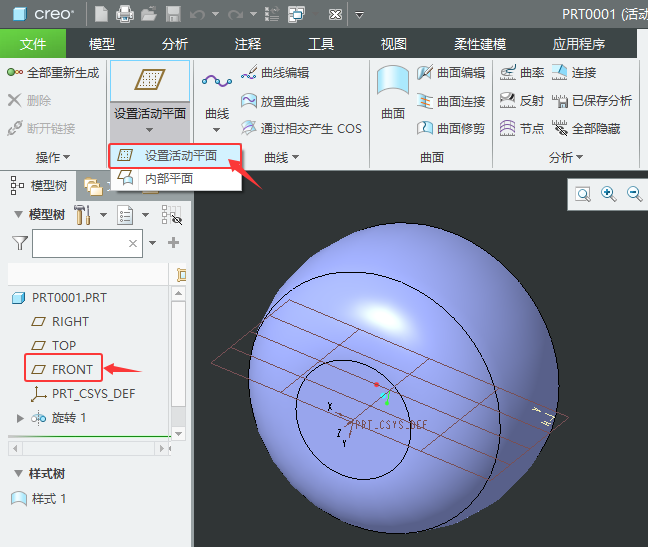648x547 pixels.
Task: Click the 连接 analysis tool
Action: 574,73
